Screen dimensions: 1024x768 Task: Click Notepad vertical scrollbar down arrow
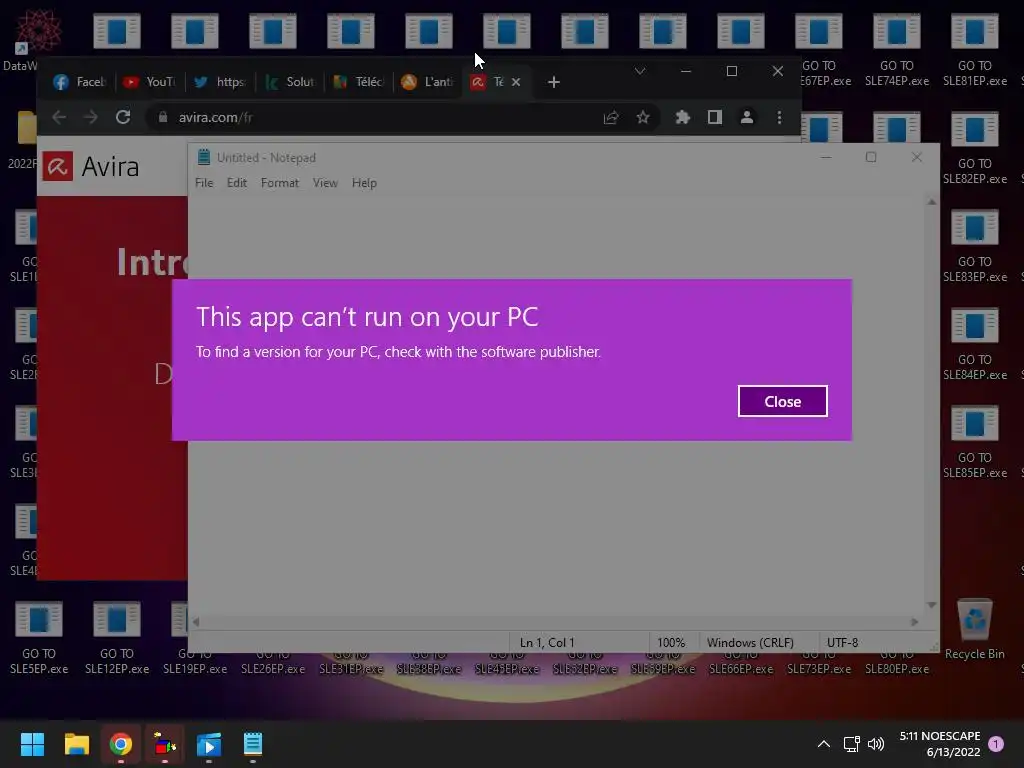tap(931, 605)
